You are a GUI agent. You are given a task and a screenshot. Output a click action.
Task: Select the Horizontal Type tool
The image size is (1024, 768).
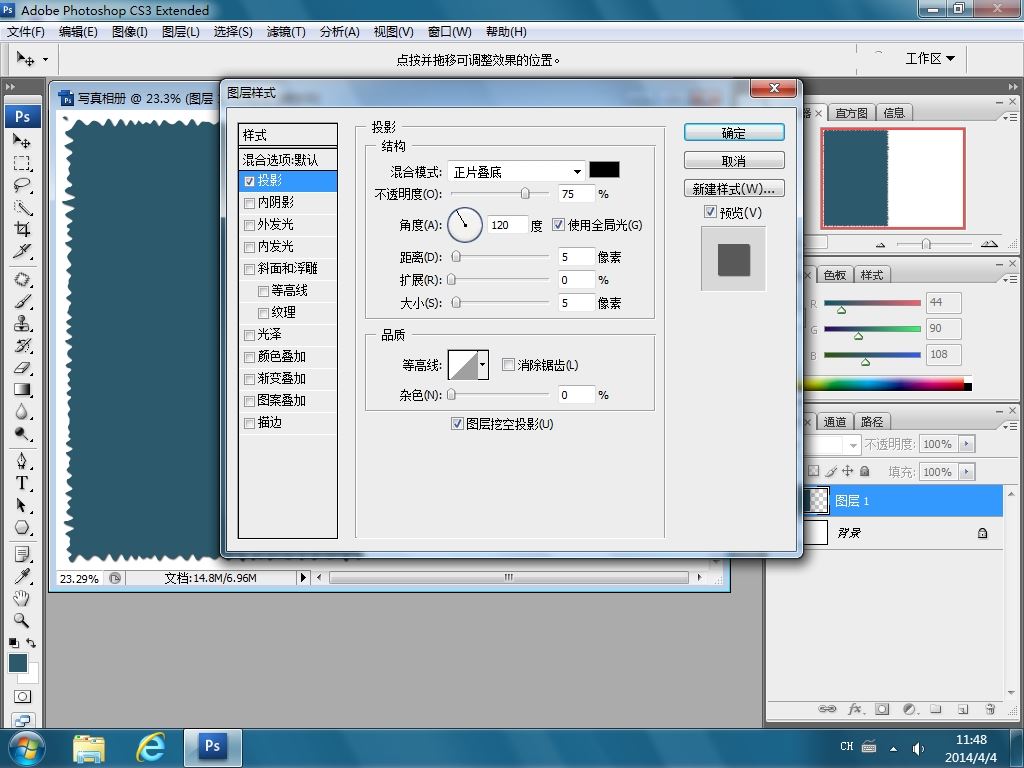click(x=22, y=483)
